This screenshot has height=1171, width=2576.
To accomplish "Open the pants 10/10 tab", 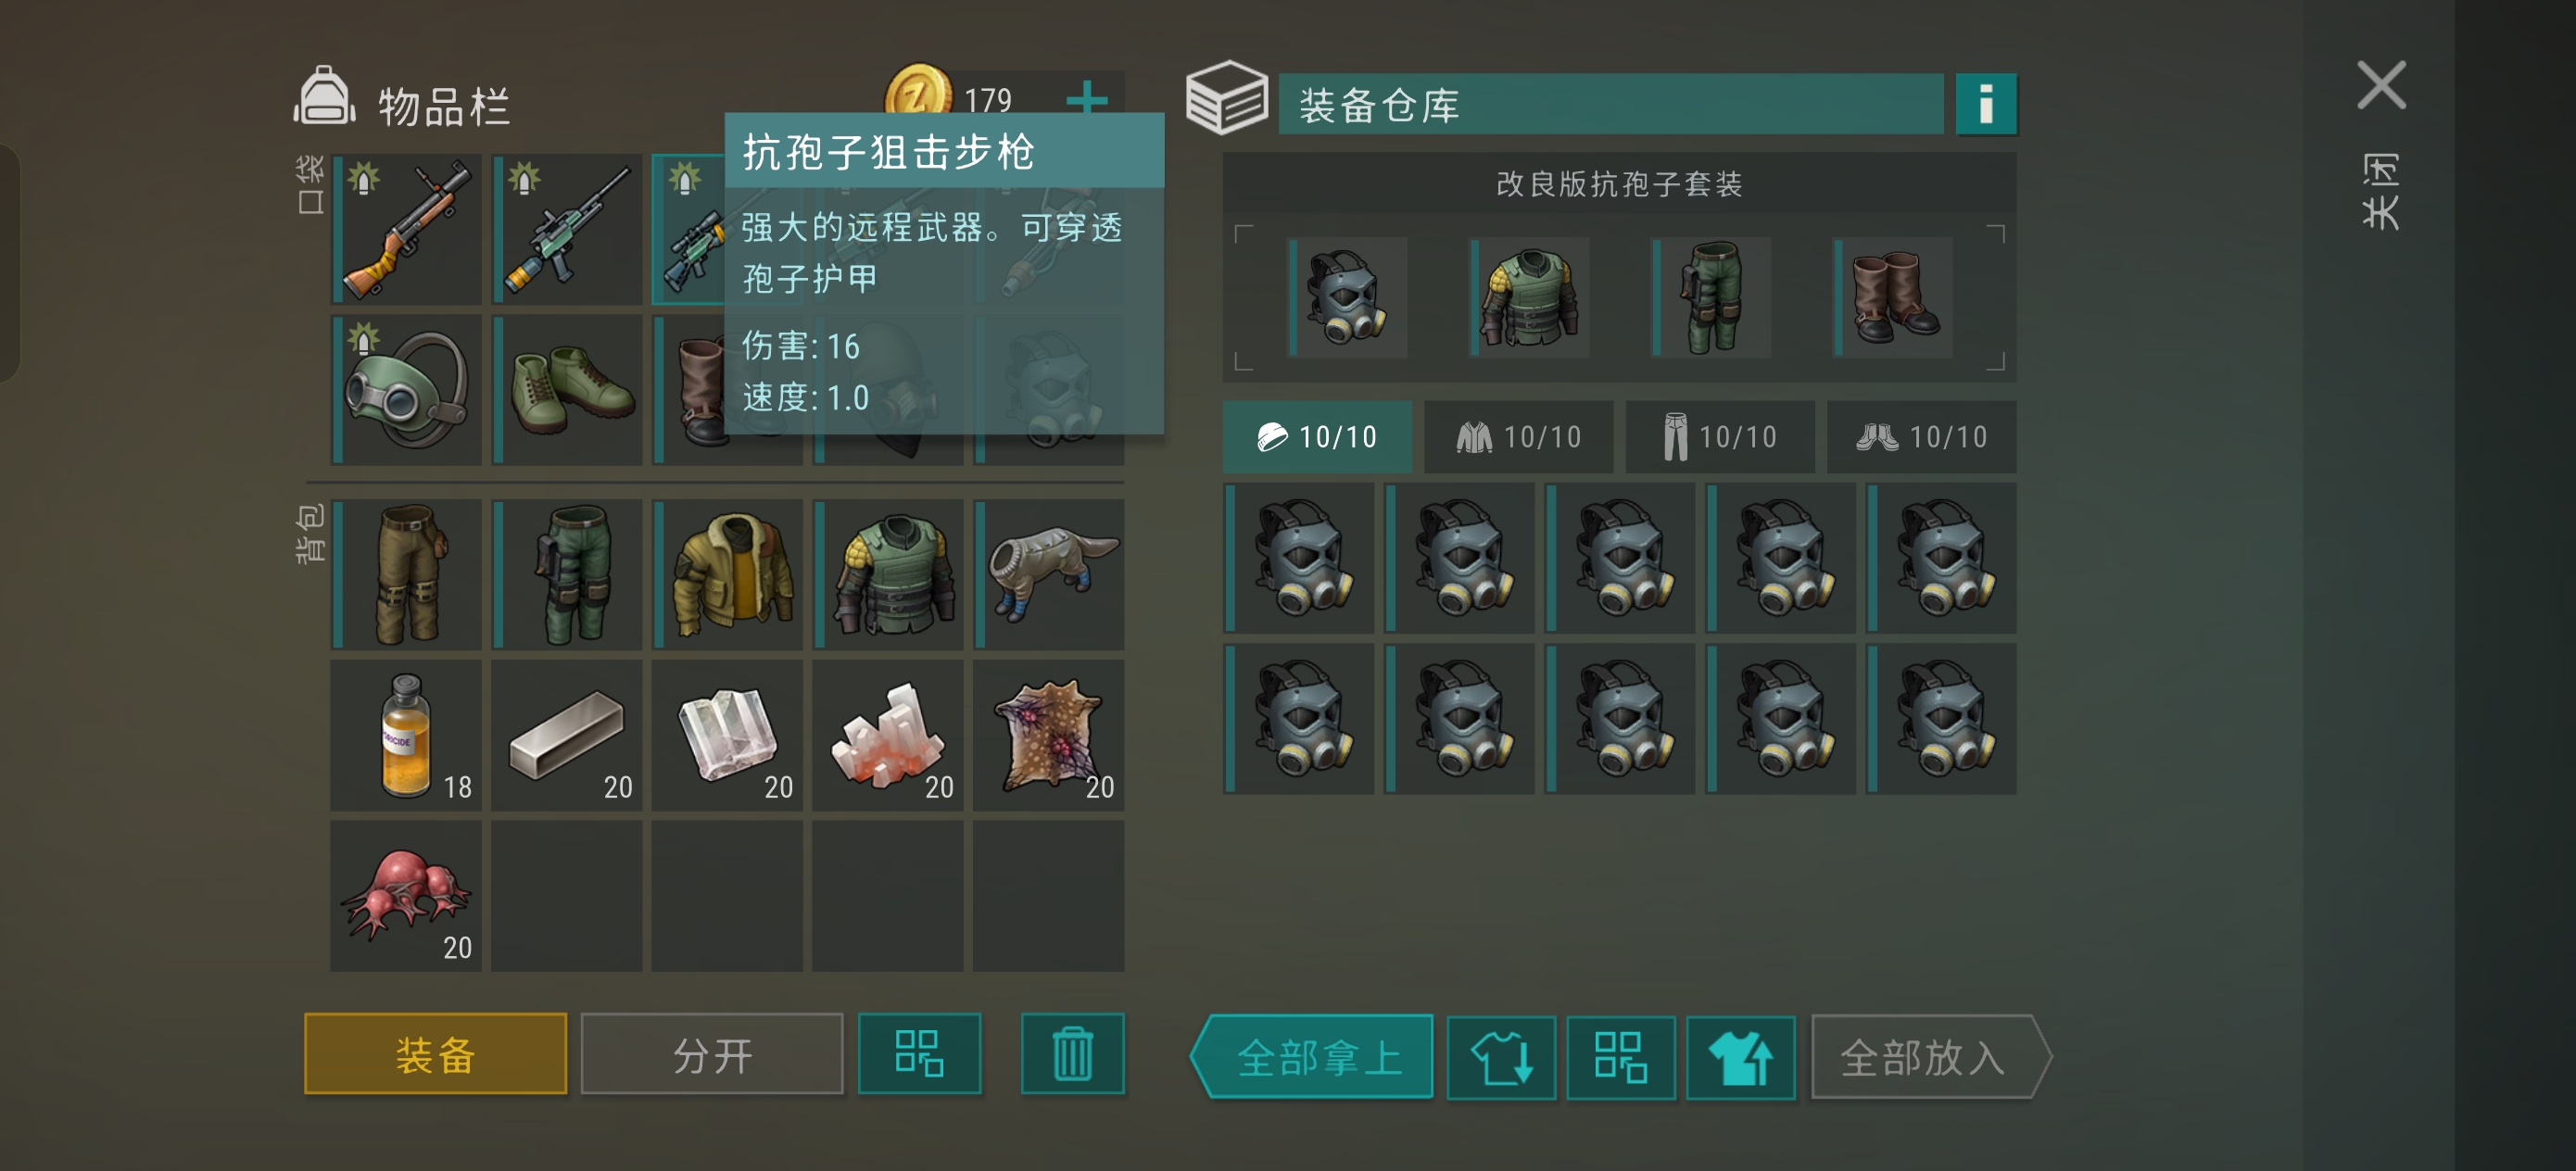I will coord(1720,437).
